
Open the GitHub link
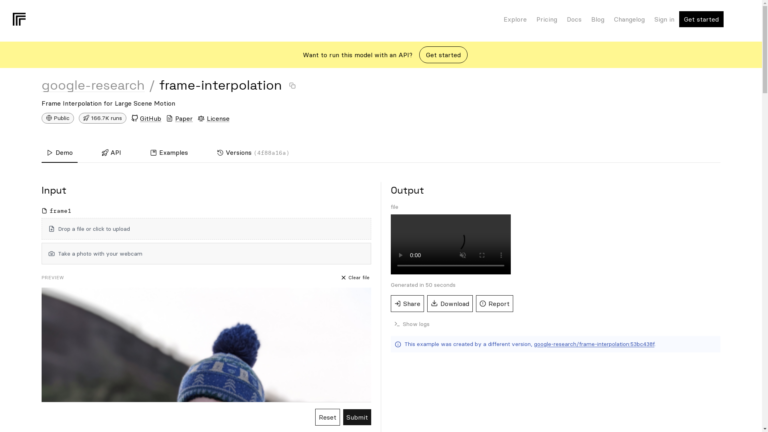coord(146,119)
